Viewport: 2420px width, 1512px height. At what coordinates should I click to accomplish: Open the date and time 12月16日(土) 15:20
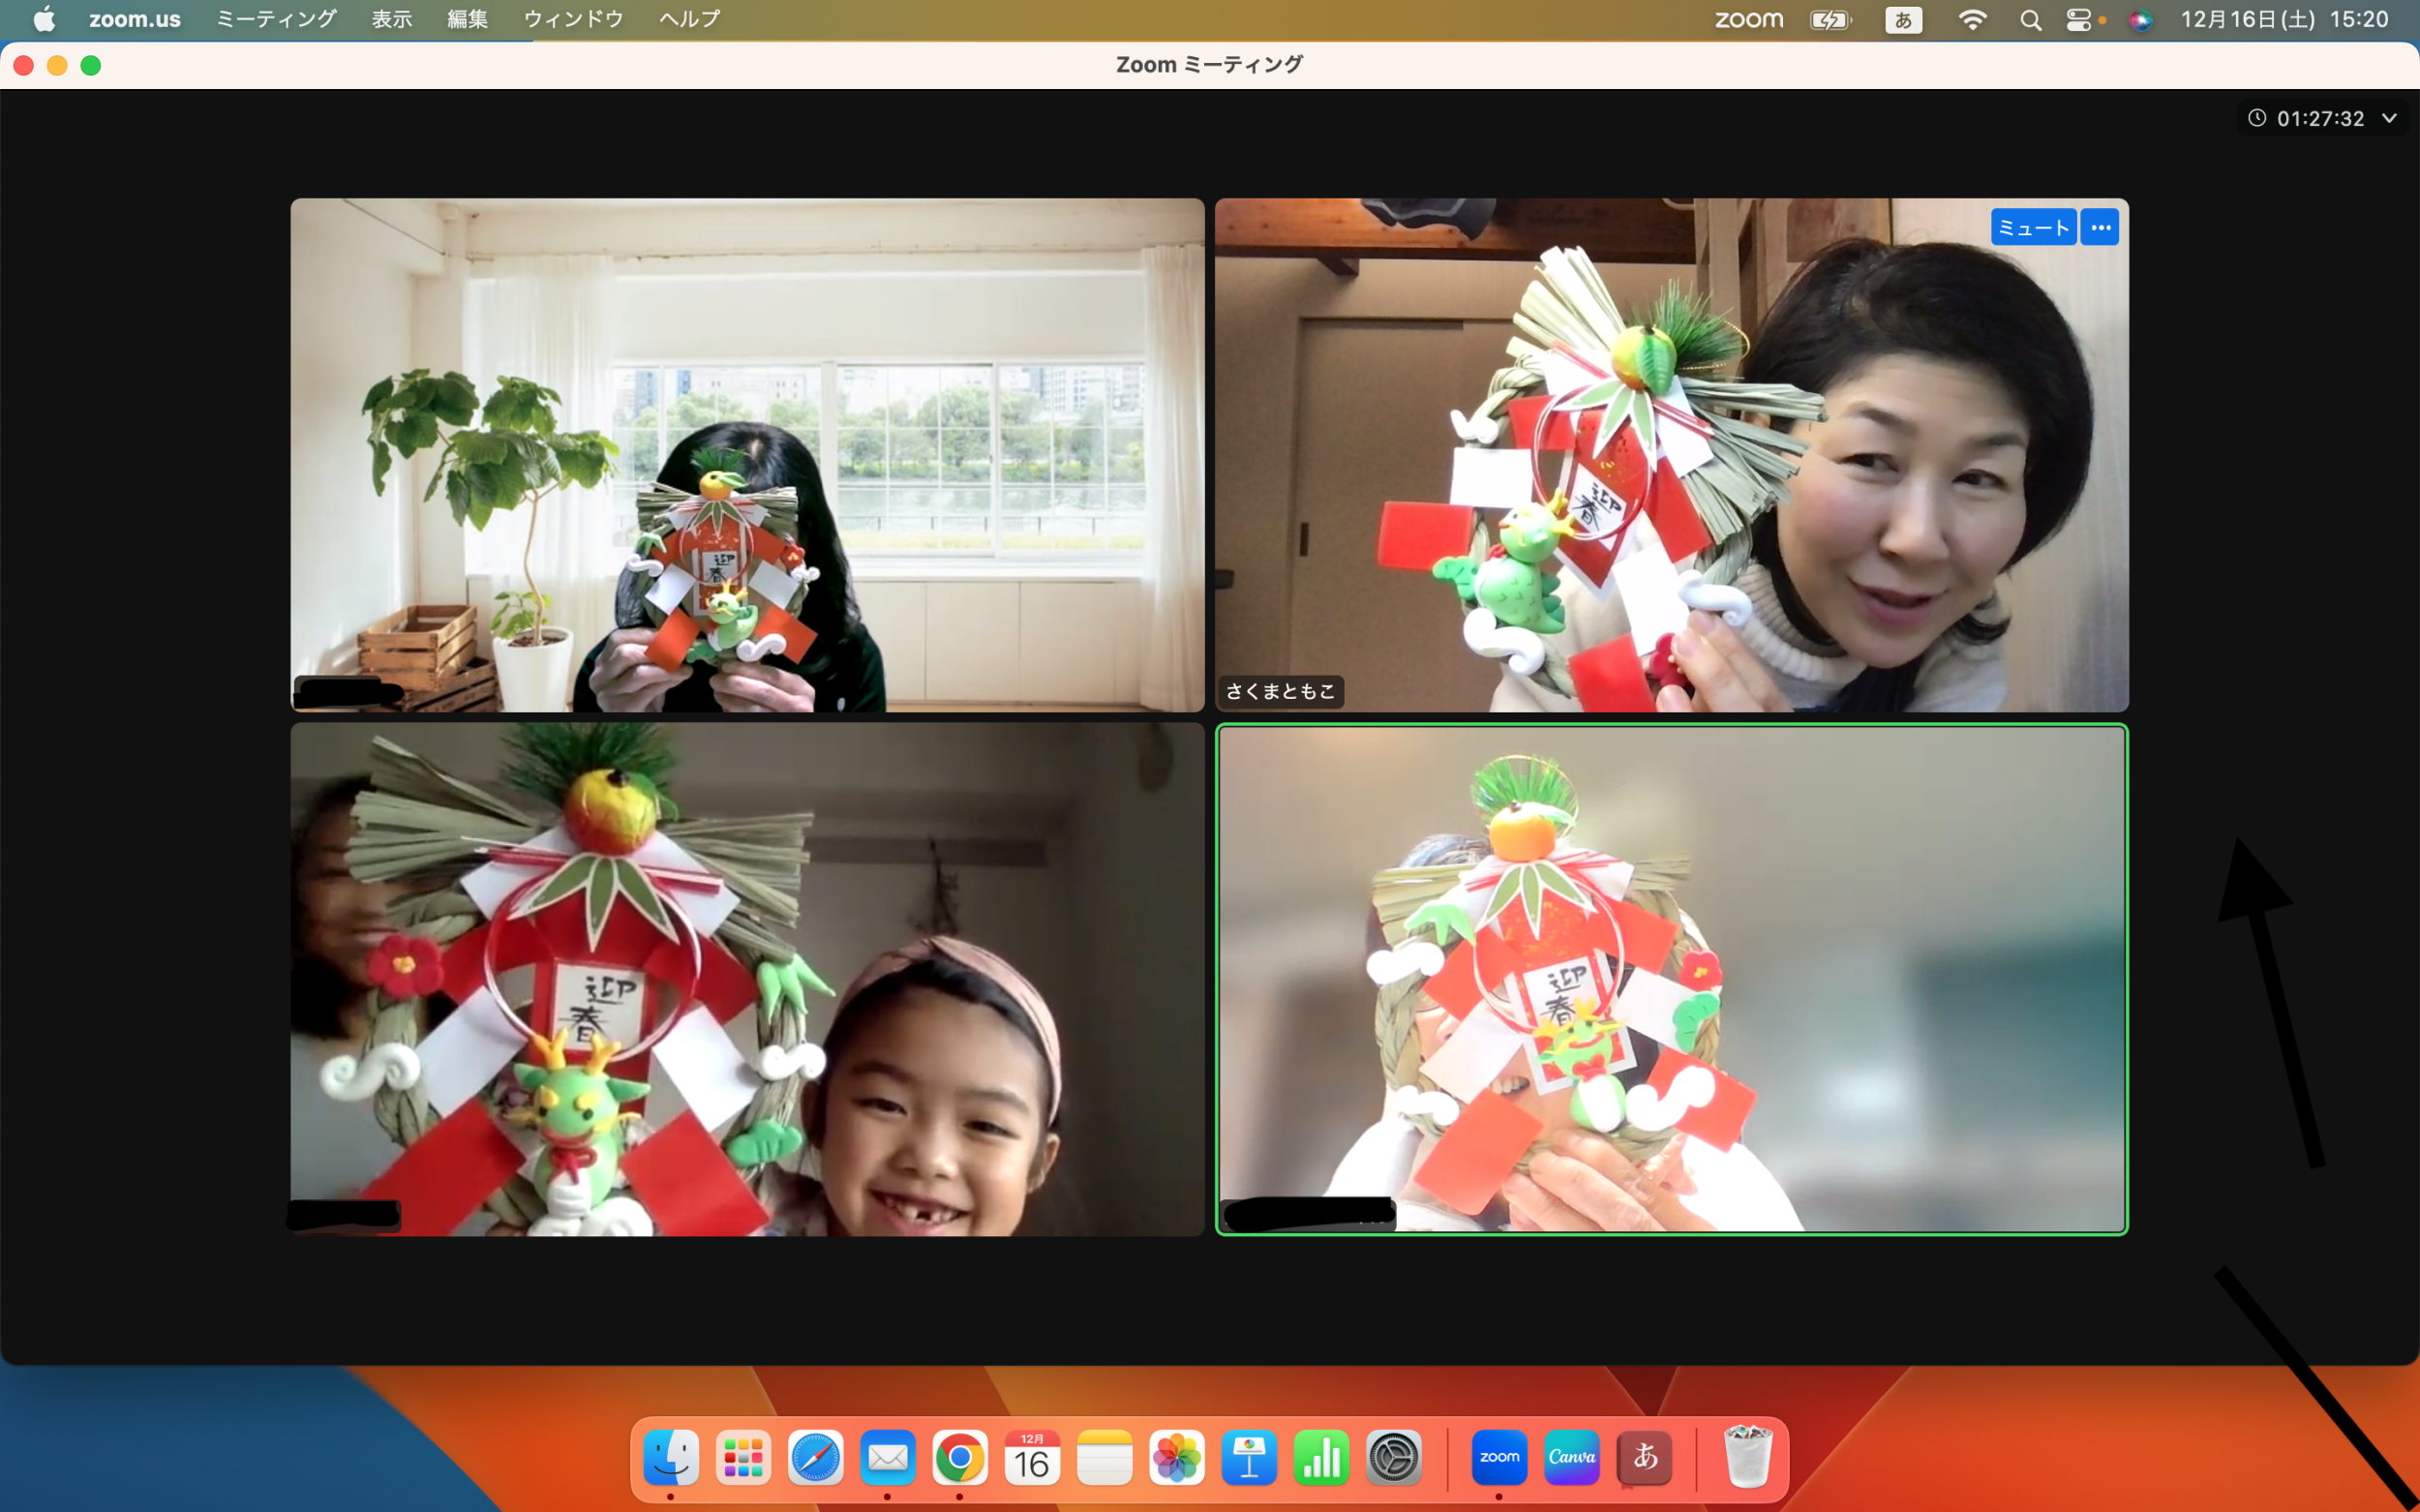point(2284,19)
